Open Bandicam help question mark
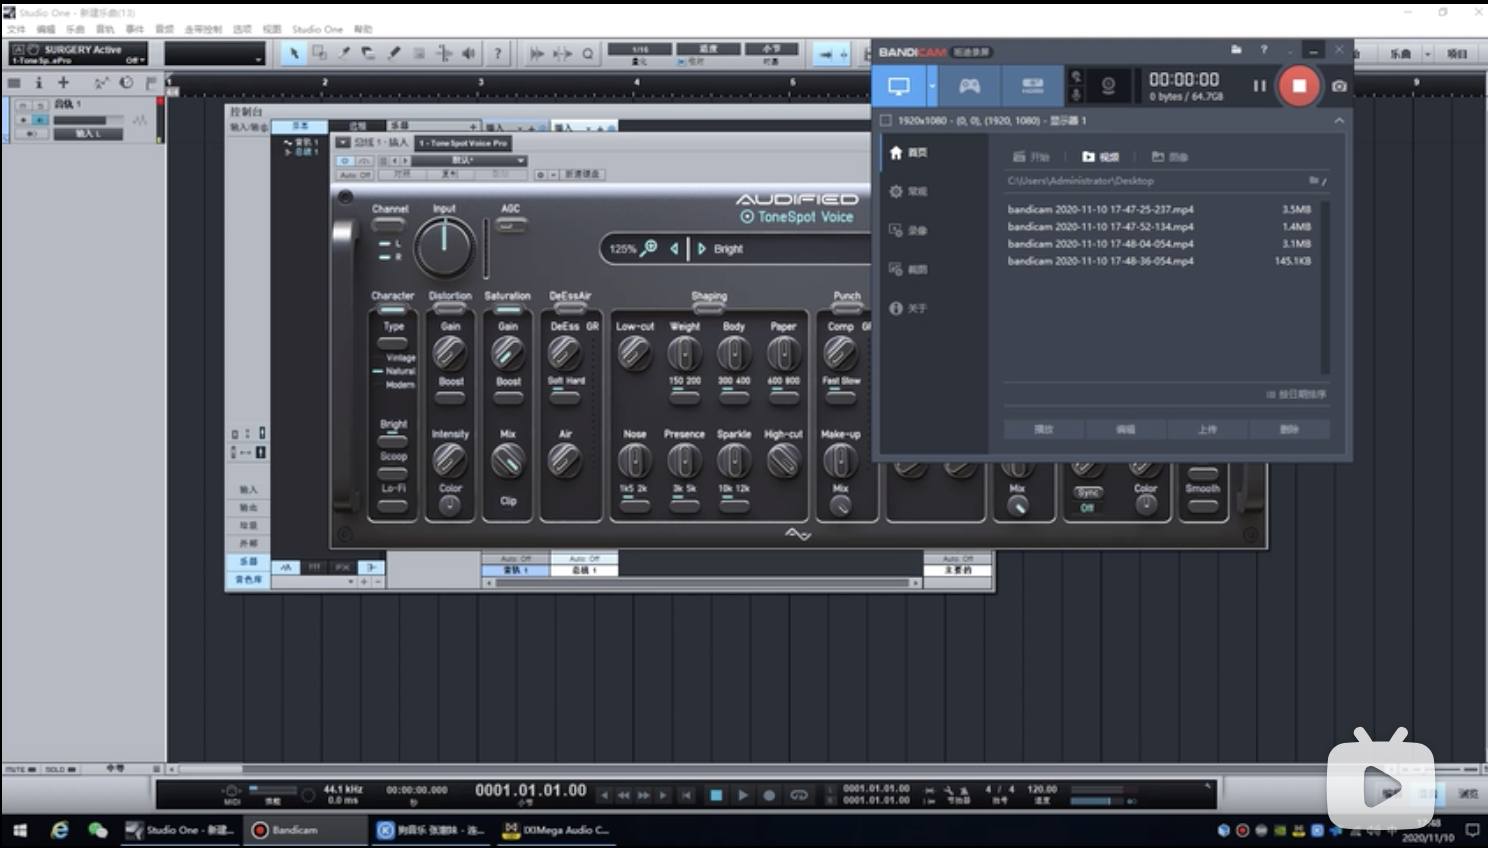The height and width of the screenshot is (848, 1488). [x=1264, y=49]
